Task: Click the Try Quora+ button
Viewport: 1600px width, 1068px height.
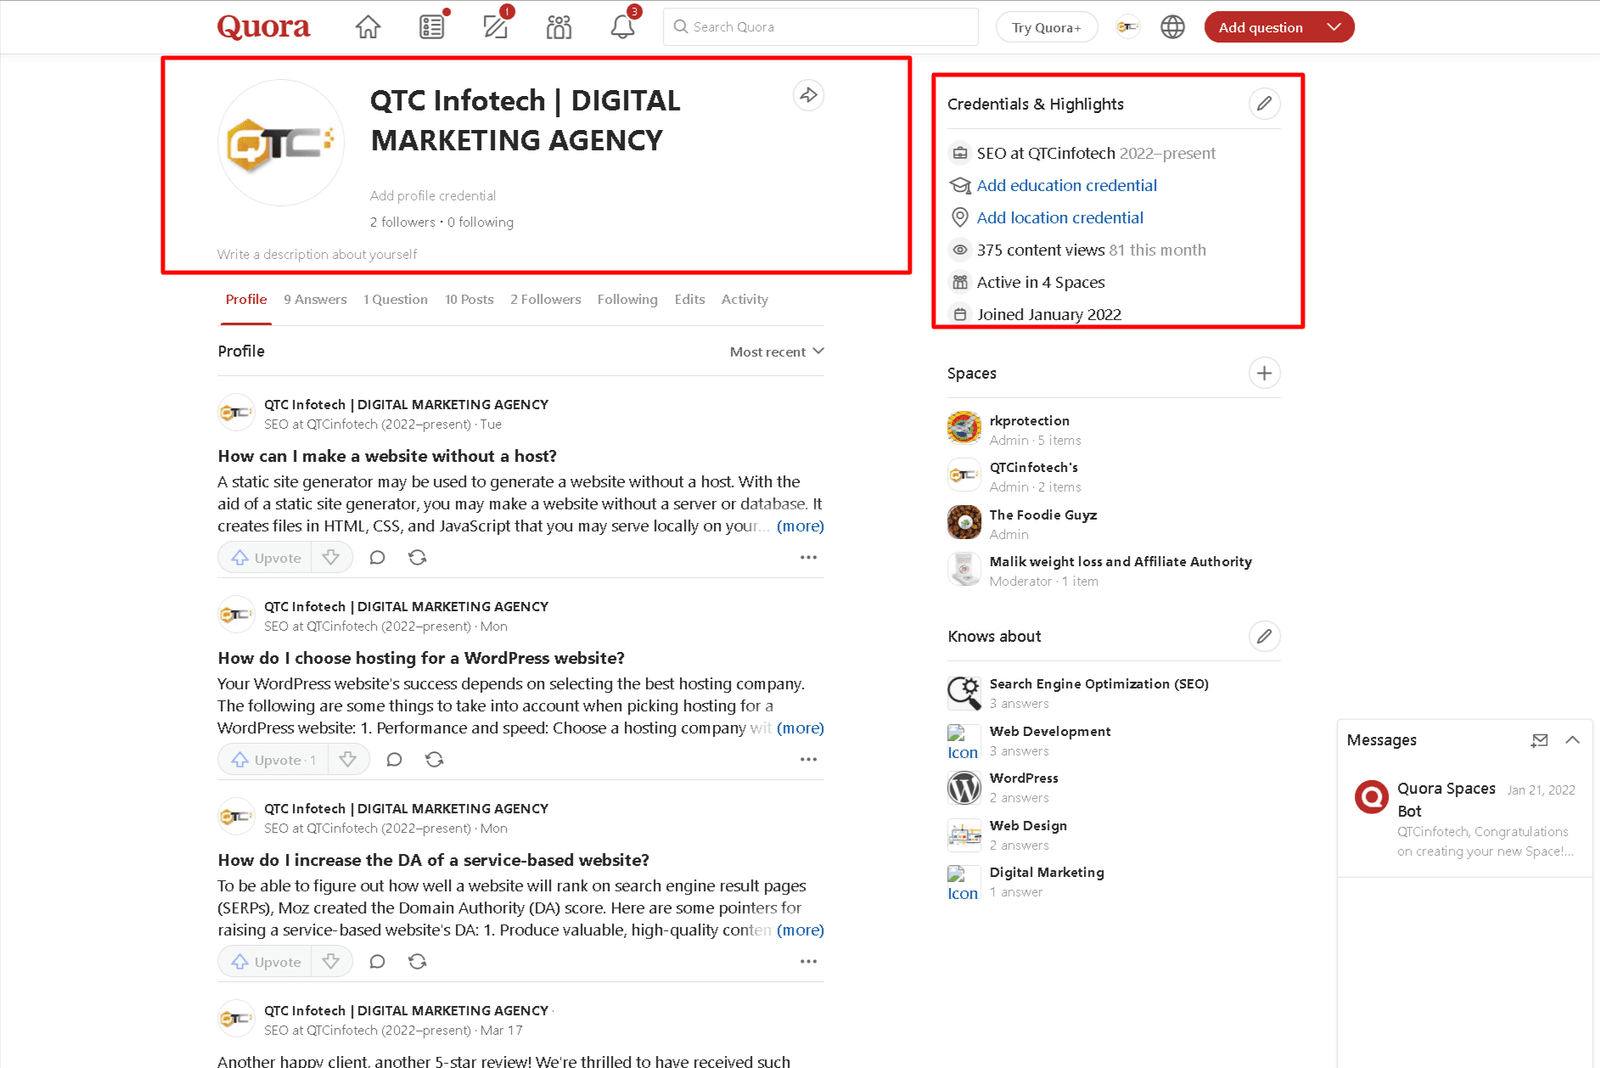Action: point(1046,27)
